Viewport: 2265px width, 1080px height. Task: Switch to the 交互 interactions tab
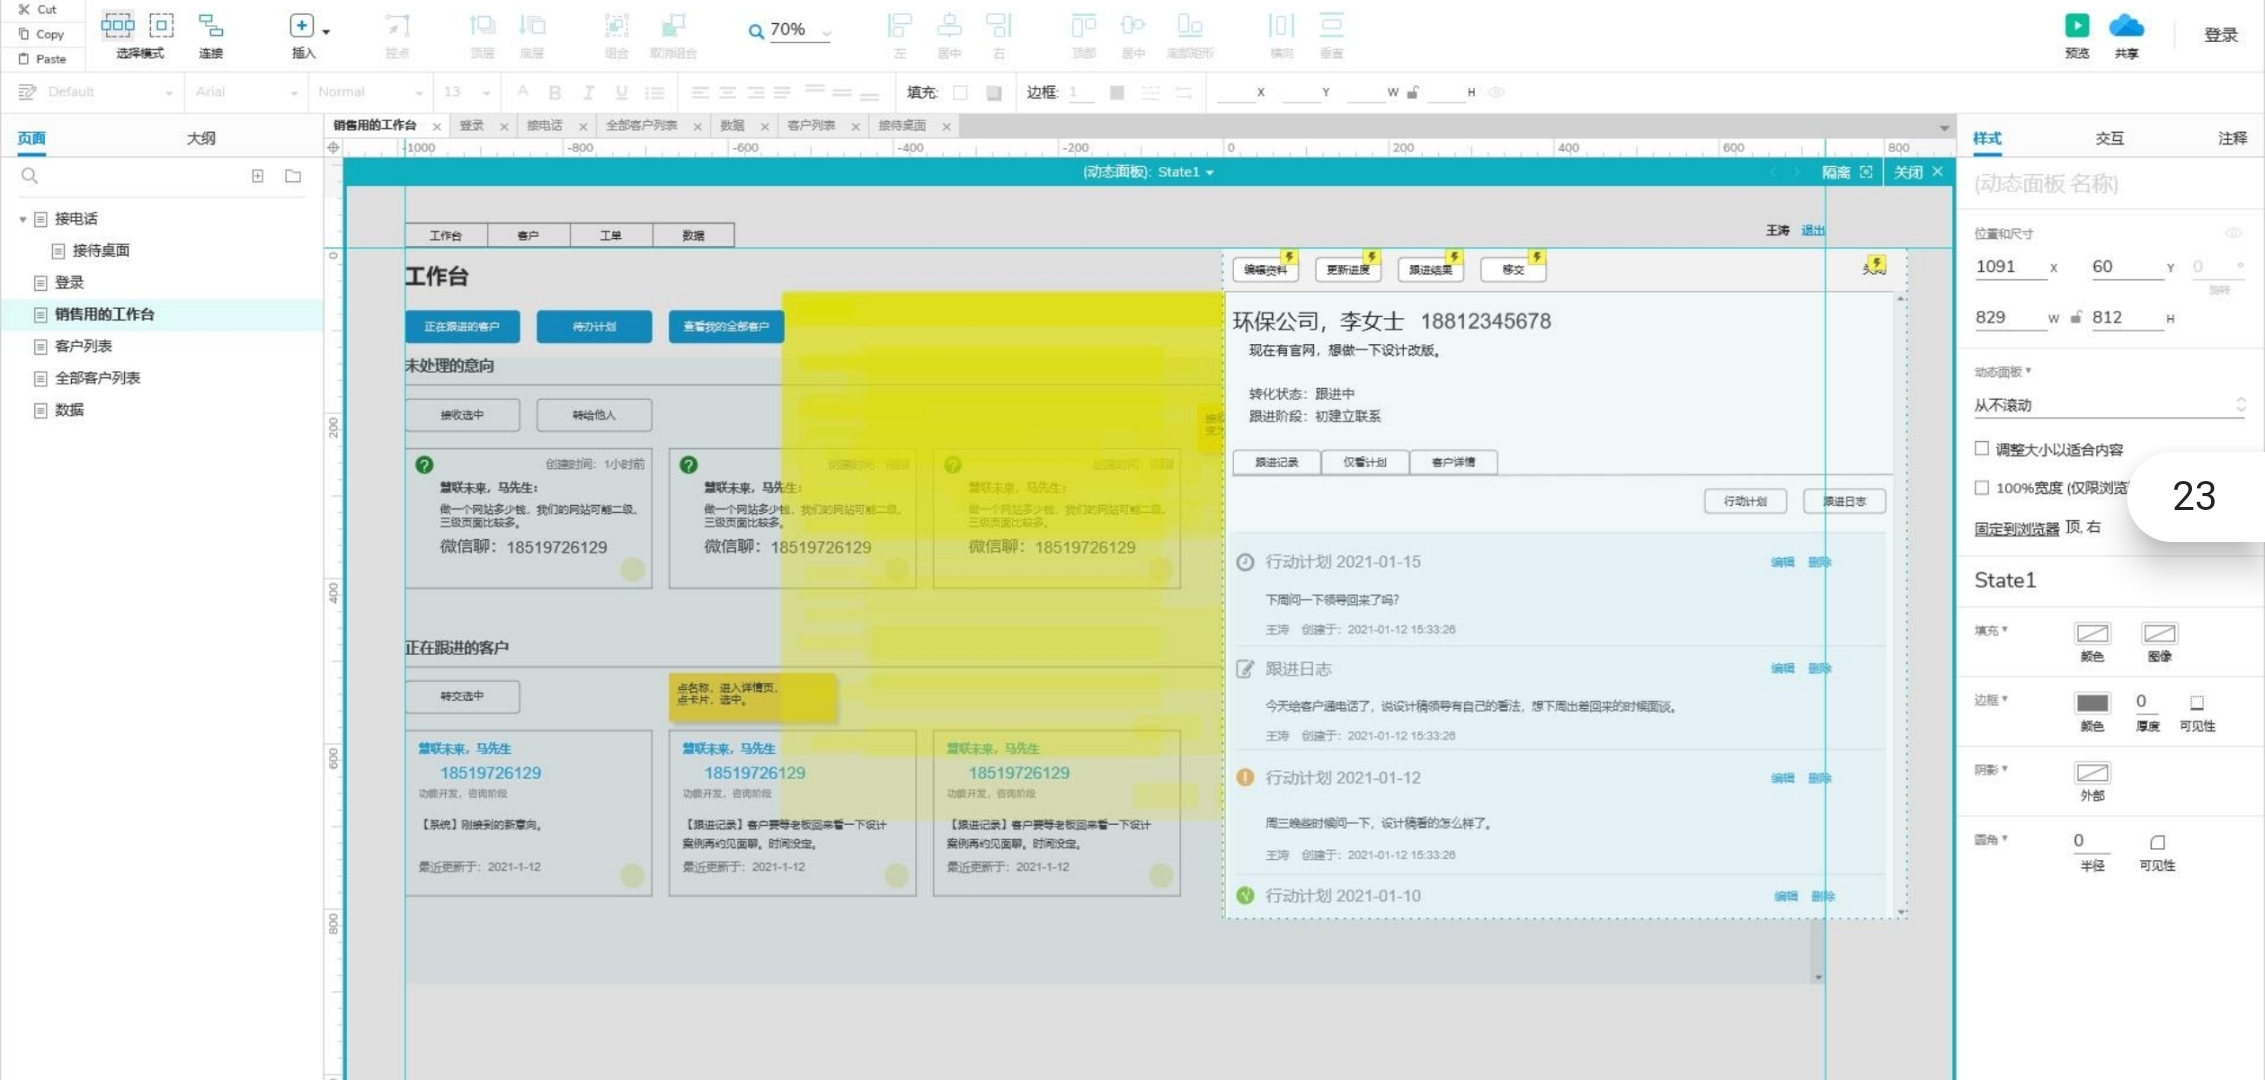click(x=2109, y=138)
